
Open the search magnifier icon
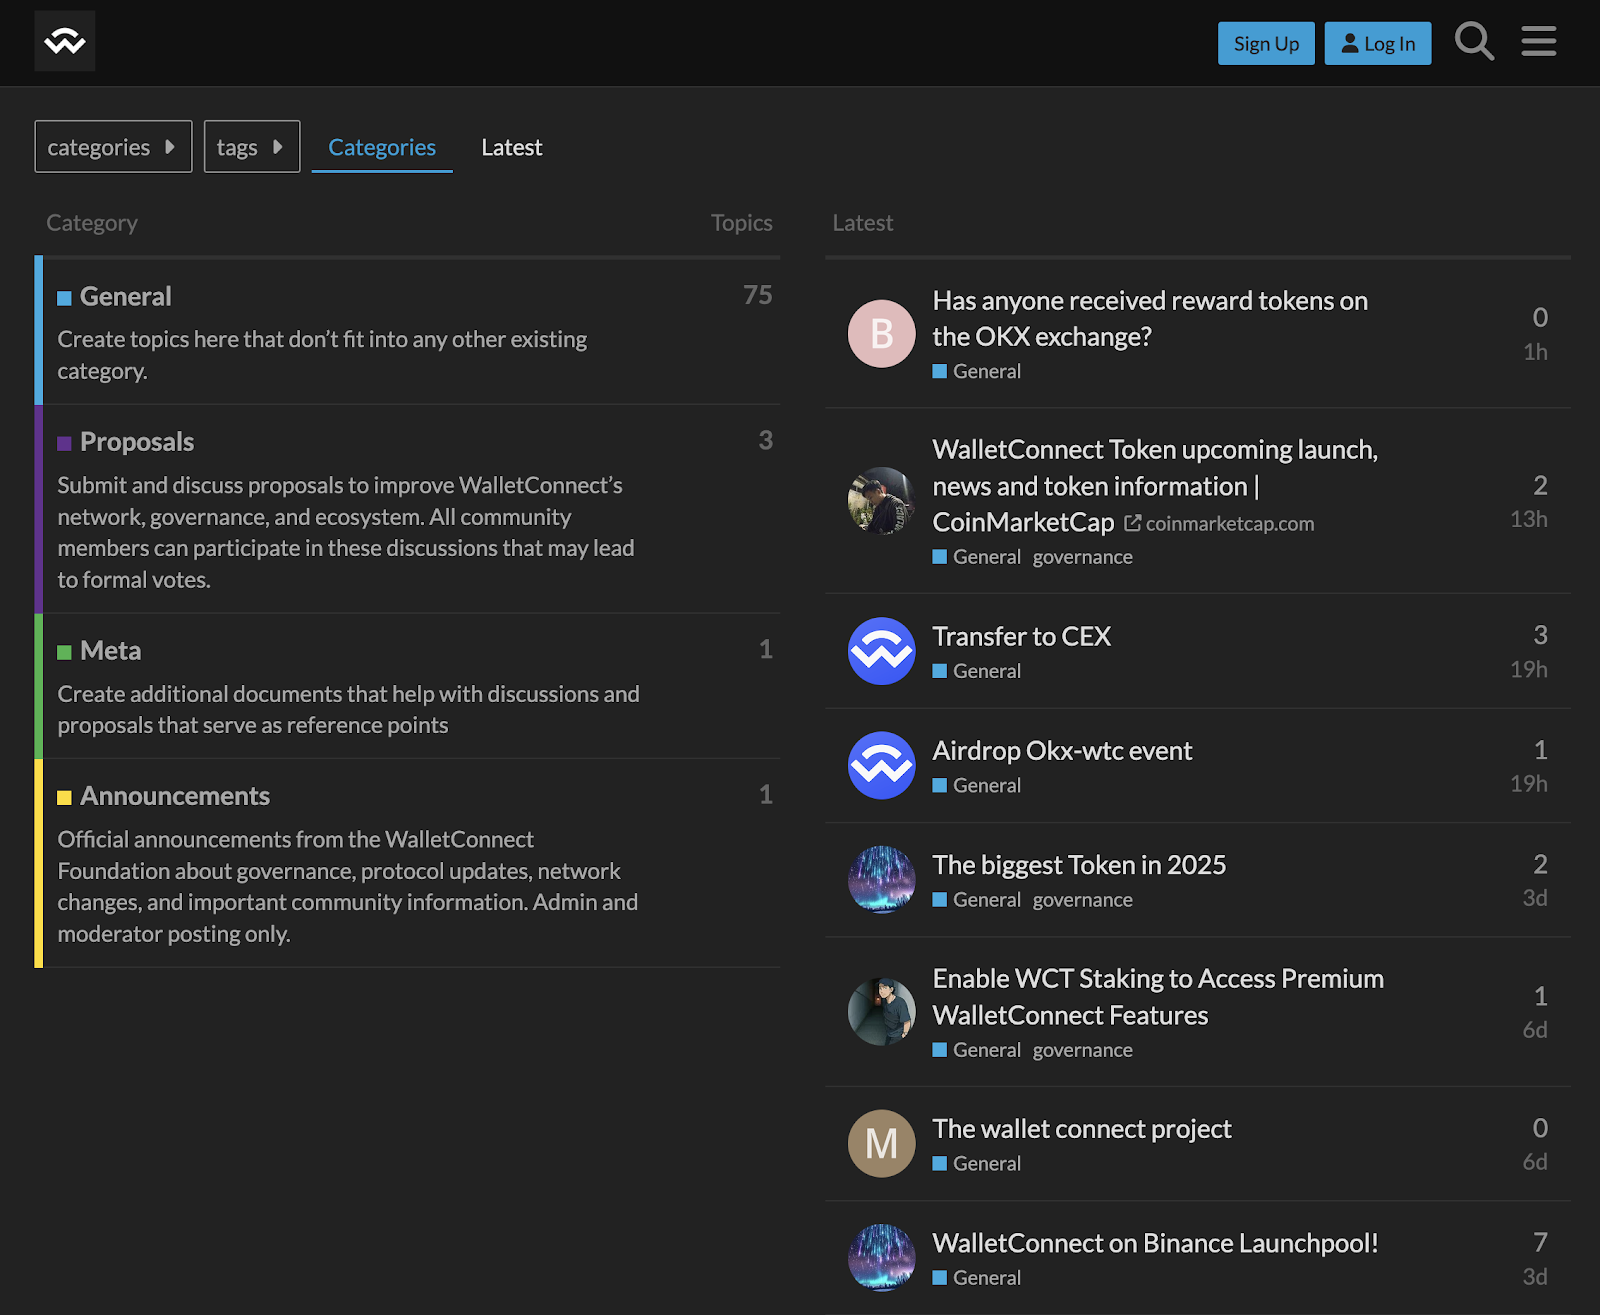(1474, 42)
